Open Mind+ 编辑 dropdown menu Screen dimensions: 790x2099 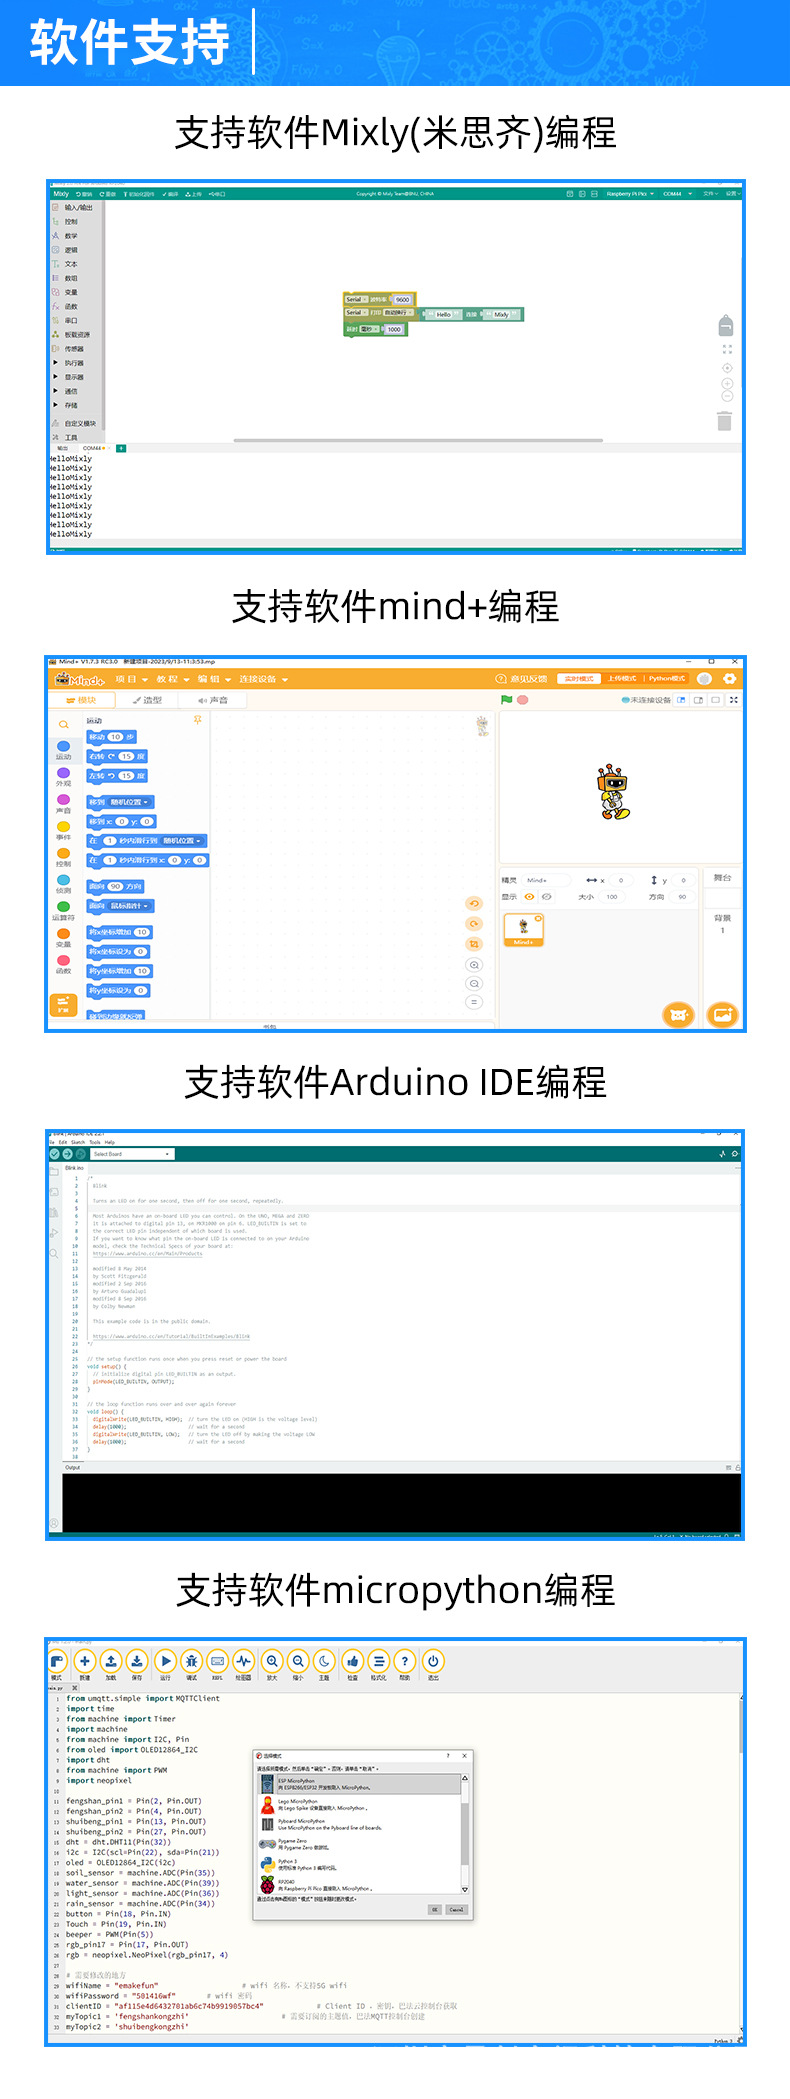coord(214,679)
